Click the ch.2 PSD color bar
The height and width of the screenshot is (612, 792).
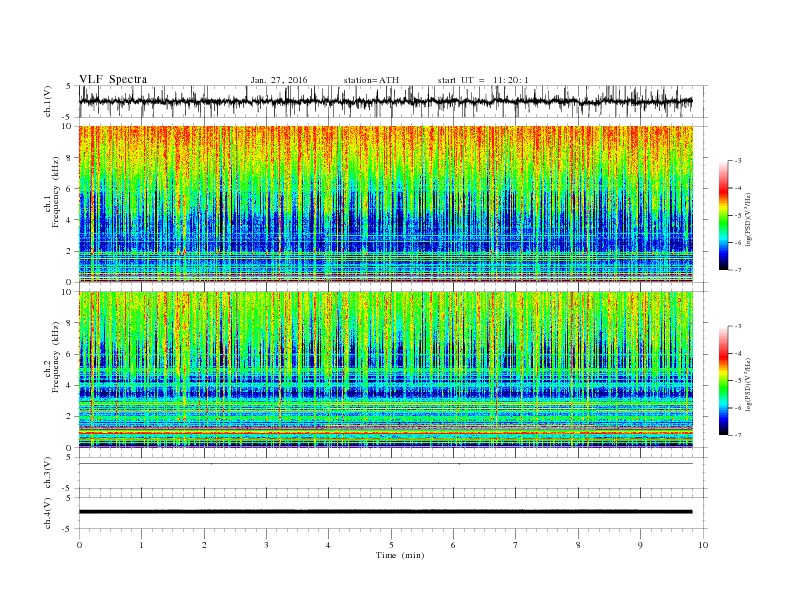point(724,380)
